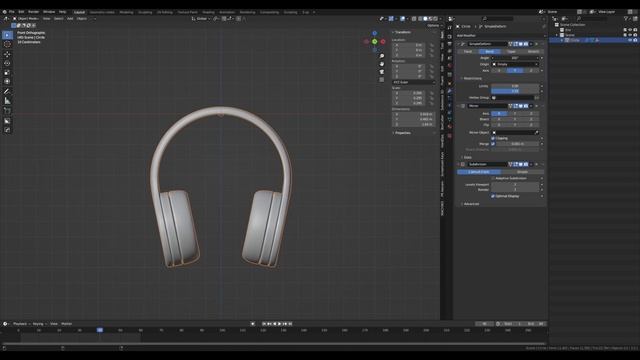Switch to wireframe viewport shading
This screenshot has height=360, width=640.
[x=420, y=19]
